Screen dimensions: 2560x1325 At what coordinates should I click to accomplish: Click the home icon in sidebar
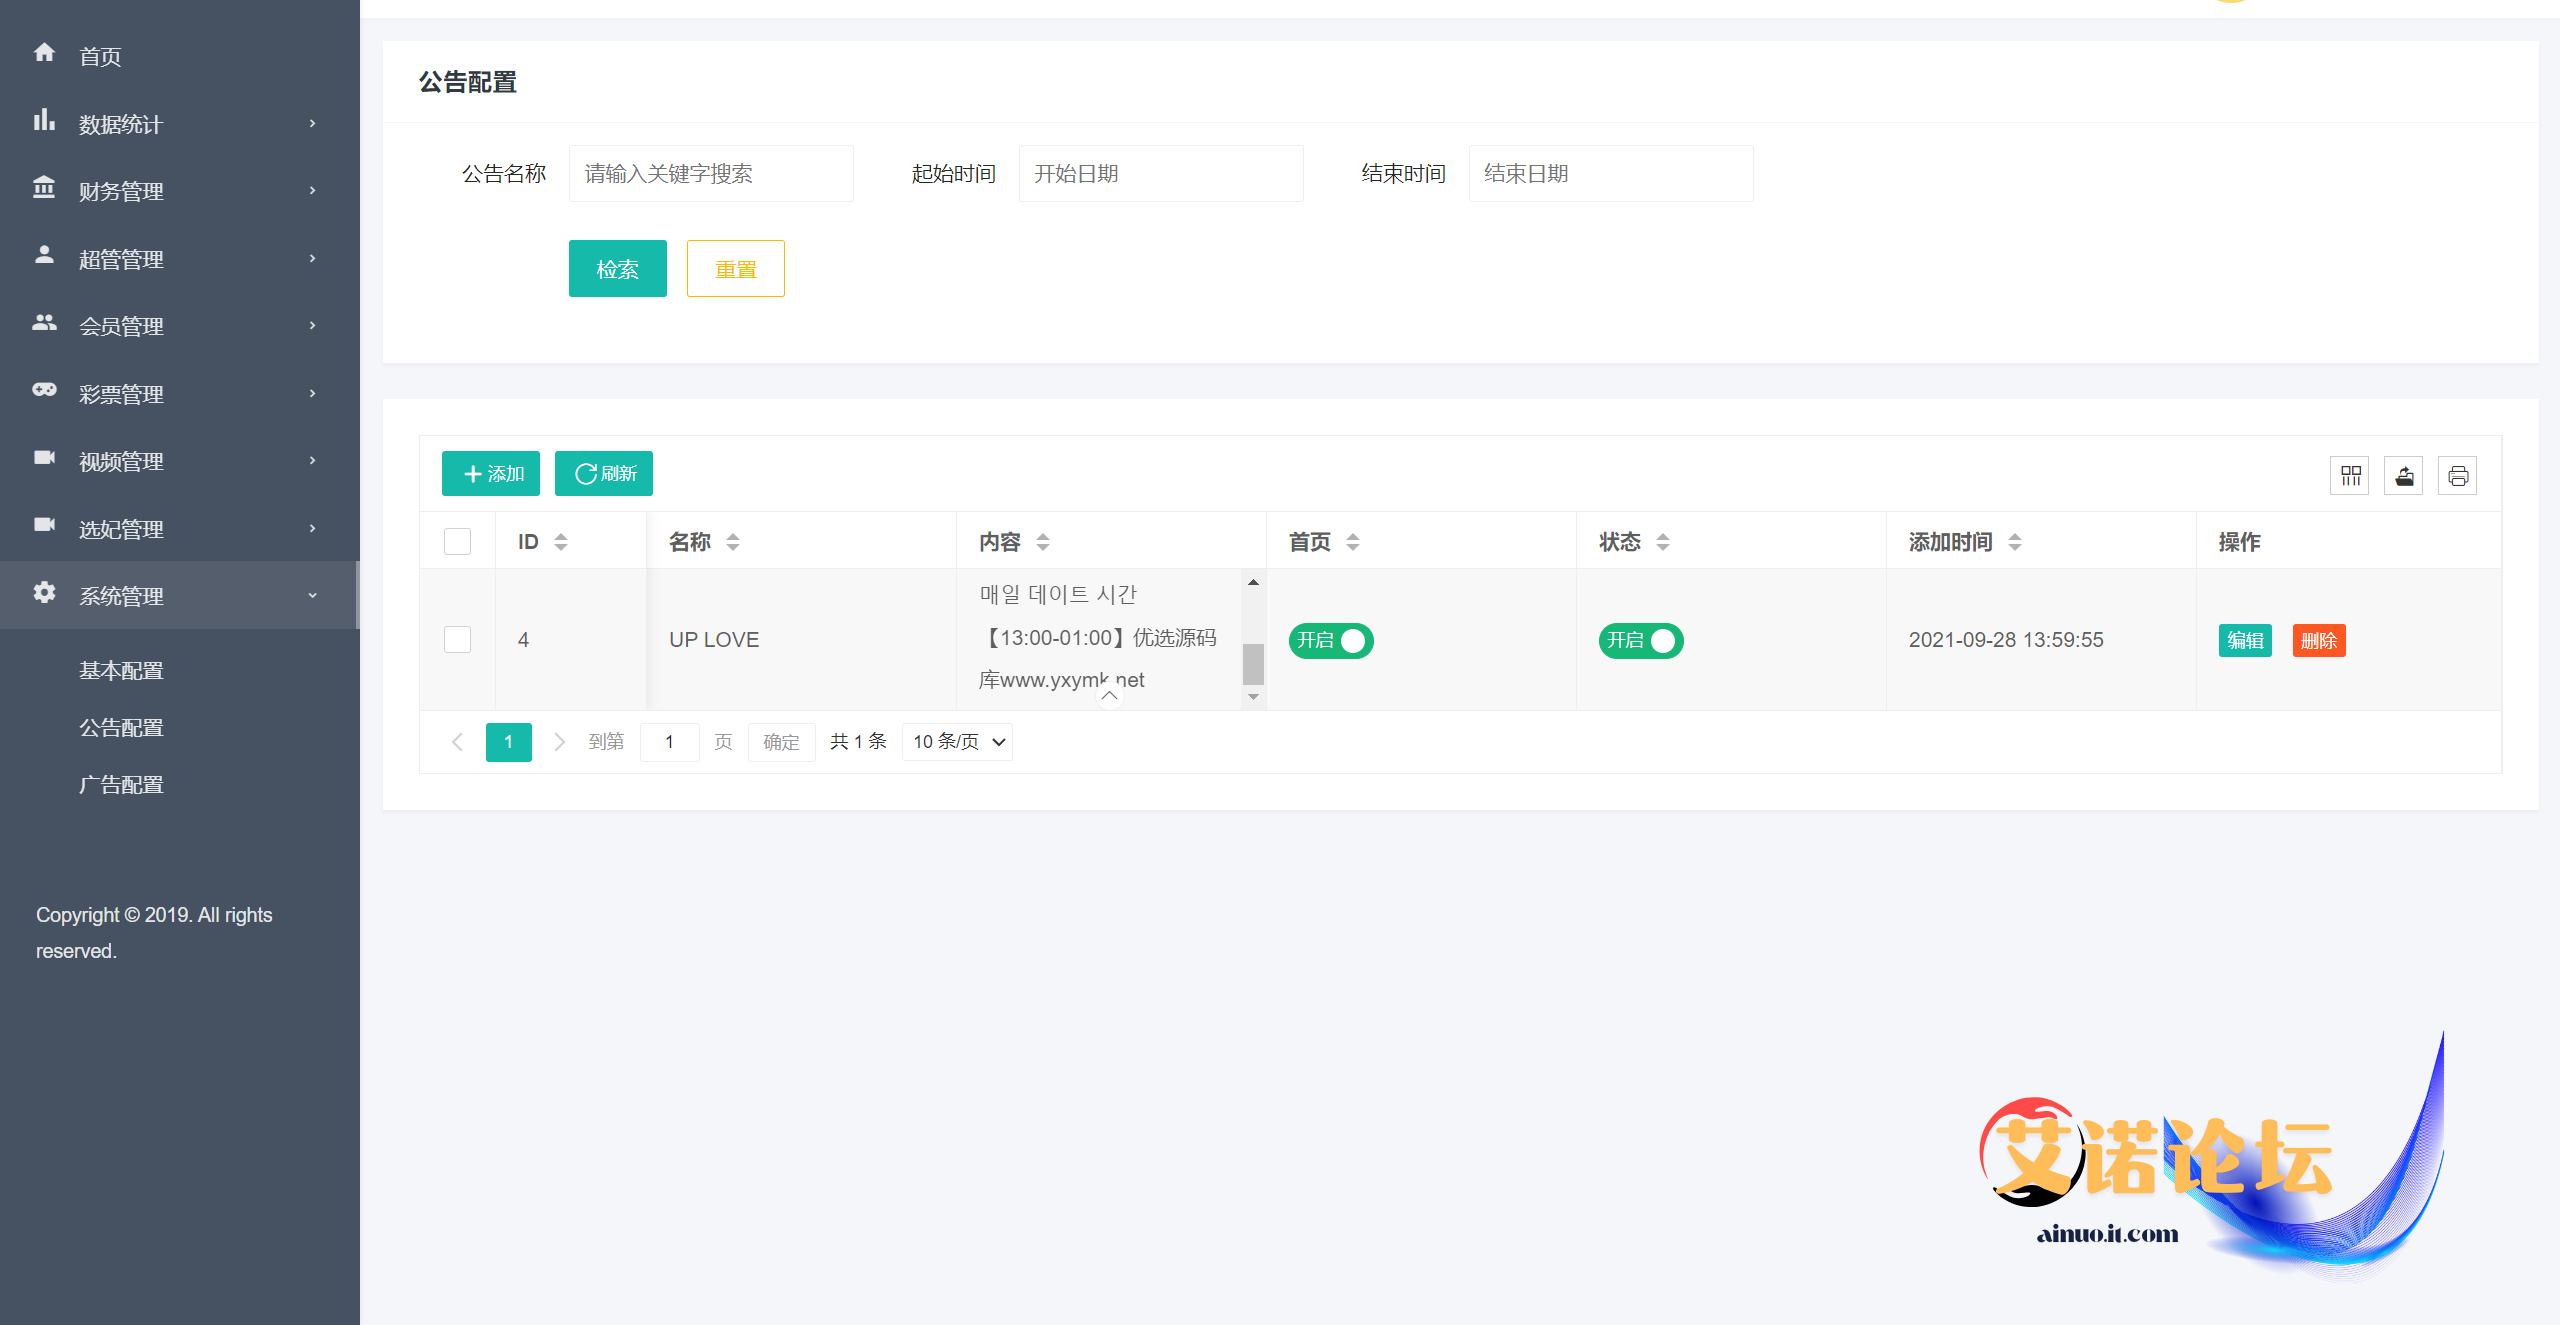[44, 52]
